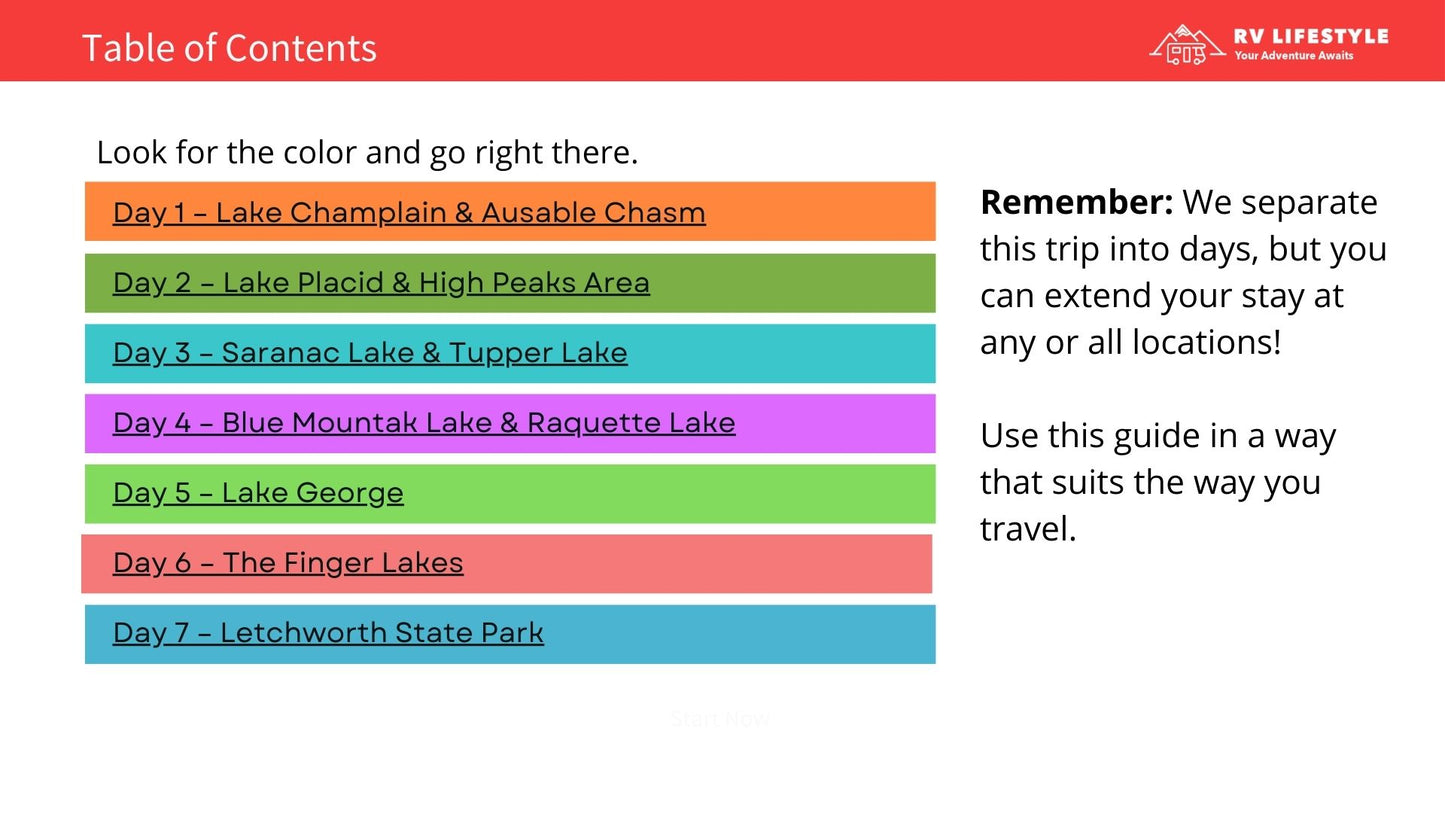Jump to Day 3 – Saranac Lake section
The image size is (1445, 813).
370,353
